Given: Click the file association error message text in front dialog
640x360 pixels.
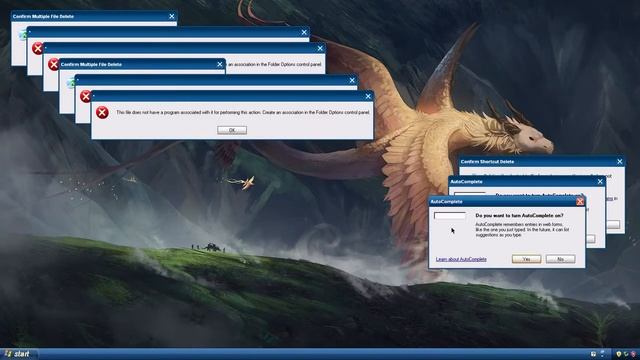Looking at the screenshot, I should (243, 112).
